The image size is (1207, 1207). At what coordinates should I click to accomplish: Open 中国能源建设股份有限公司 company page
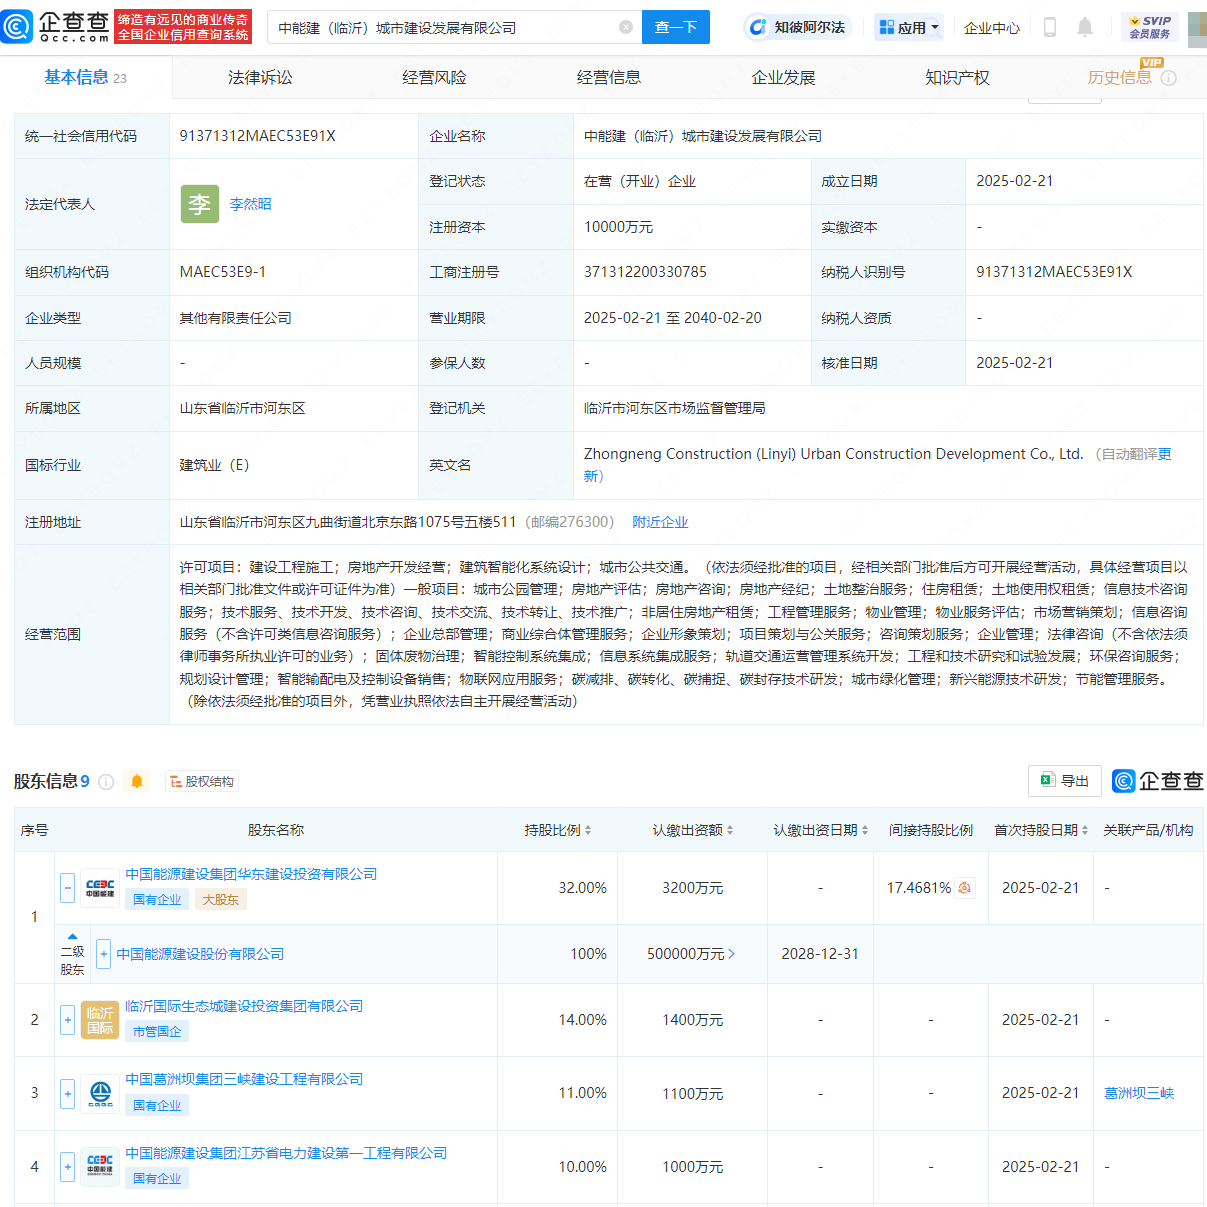click(x=200, y=954)
